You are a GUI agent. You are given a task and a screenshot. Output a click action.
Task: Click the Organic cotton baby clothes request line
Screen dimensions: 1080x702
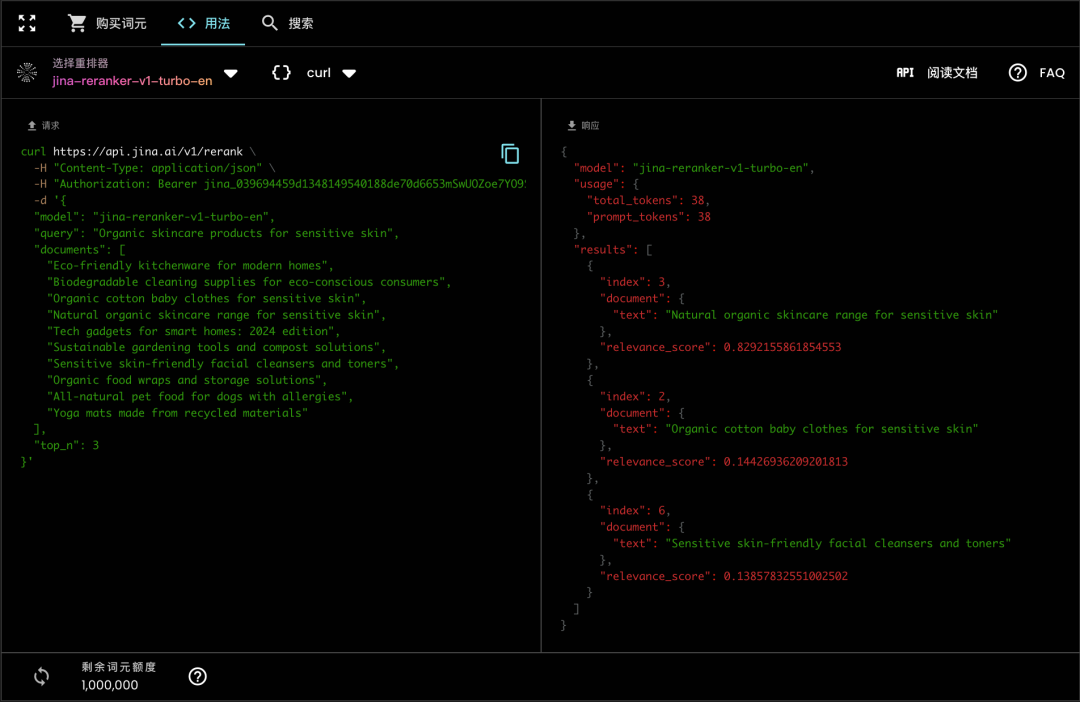click(x=207, y=299)
